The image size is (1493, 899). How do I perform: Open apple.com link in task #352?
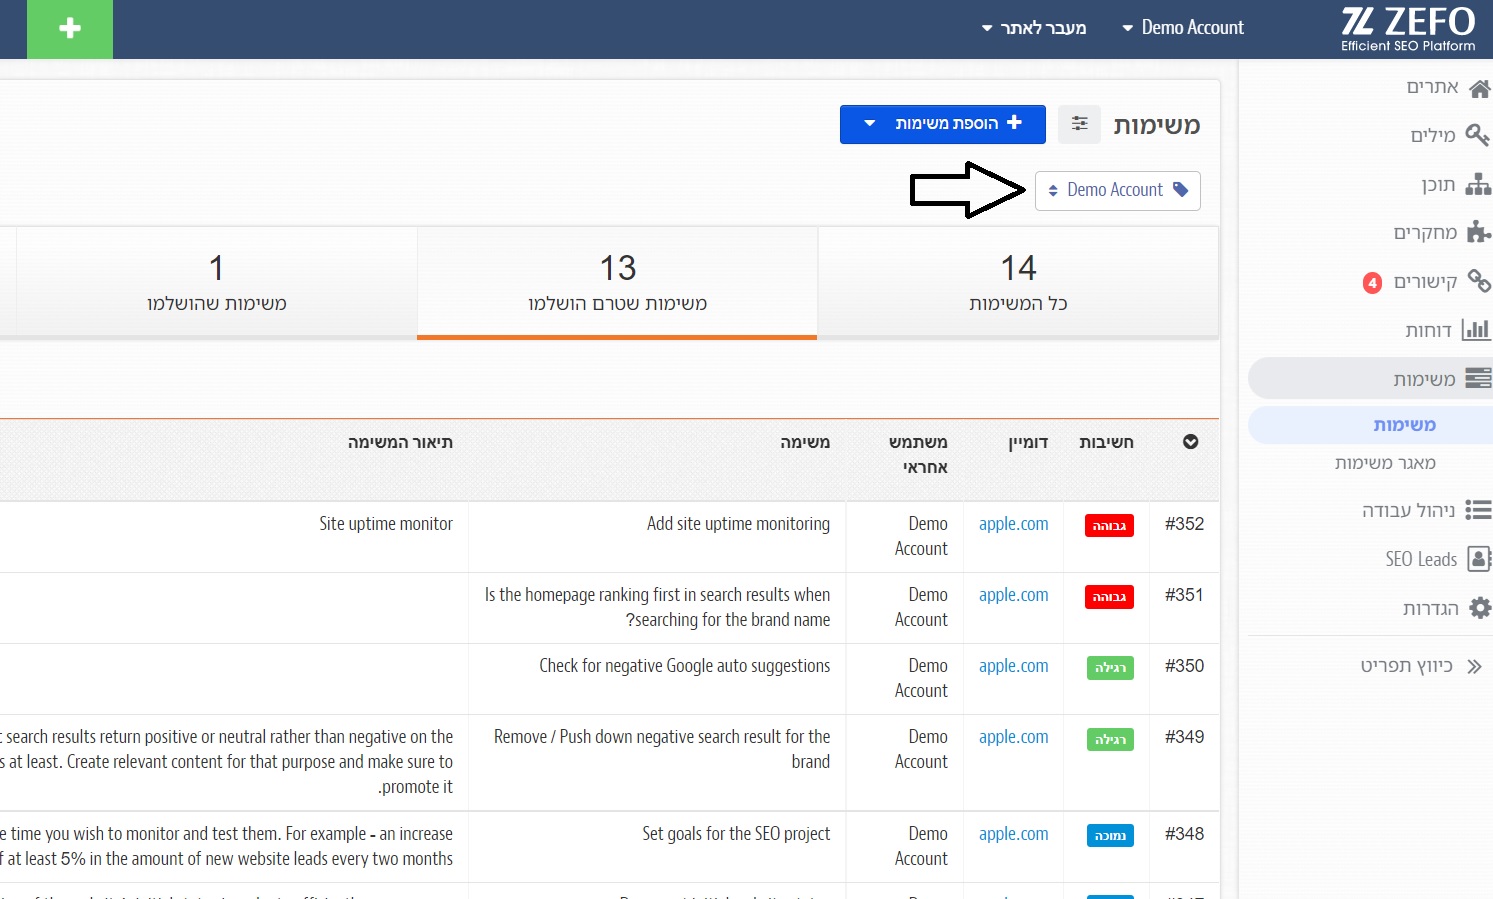(x=1014, y=524)
